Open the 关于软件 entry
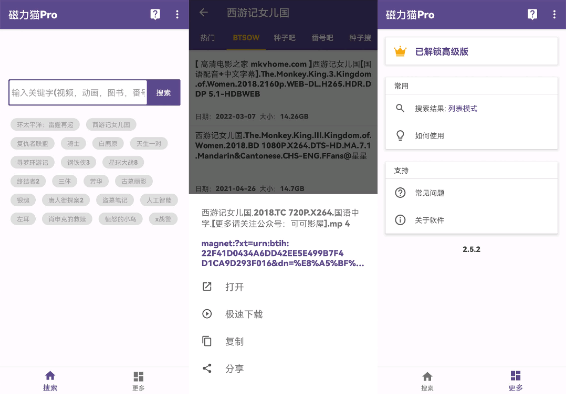The image size is (566, 394). (x=472, y=220)
